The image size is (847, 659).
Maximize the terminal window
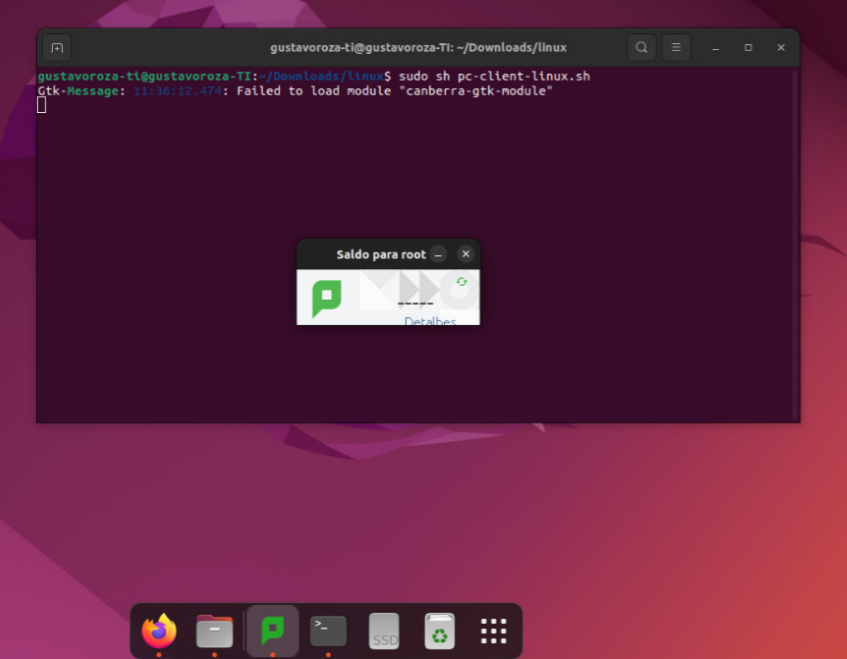748,47
